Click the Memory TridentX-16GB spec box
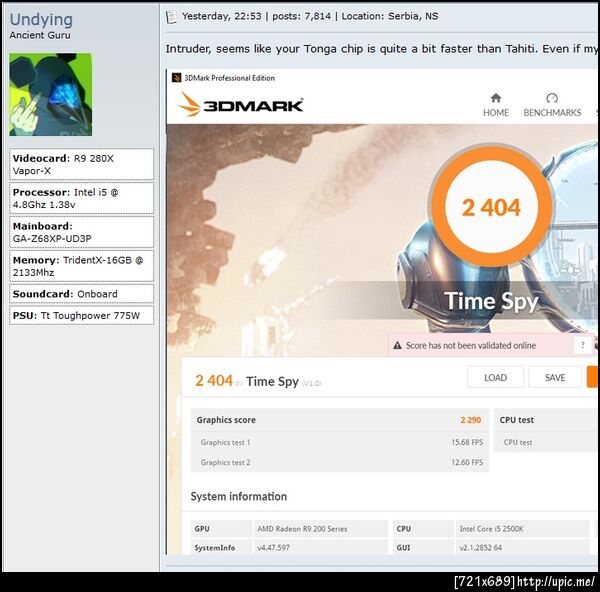Image resolution: width=600 pixels, height=592 pixels. [x=82, y=266]
